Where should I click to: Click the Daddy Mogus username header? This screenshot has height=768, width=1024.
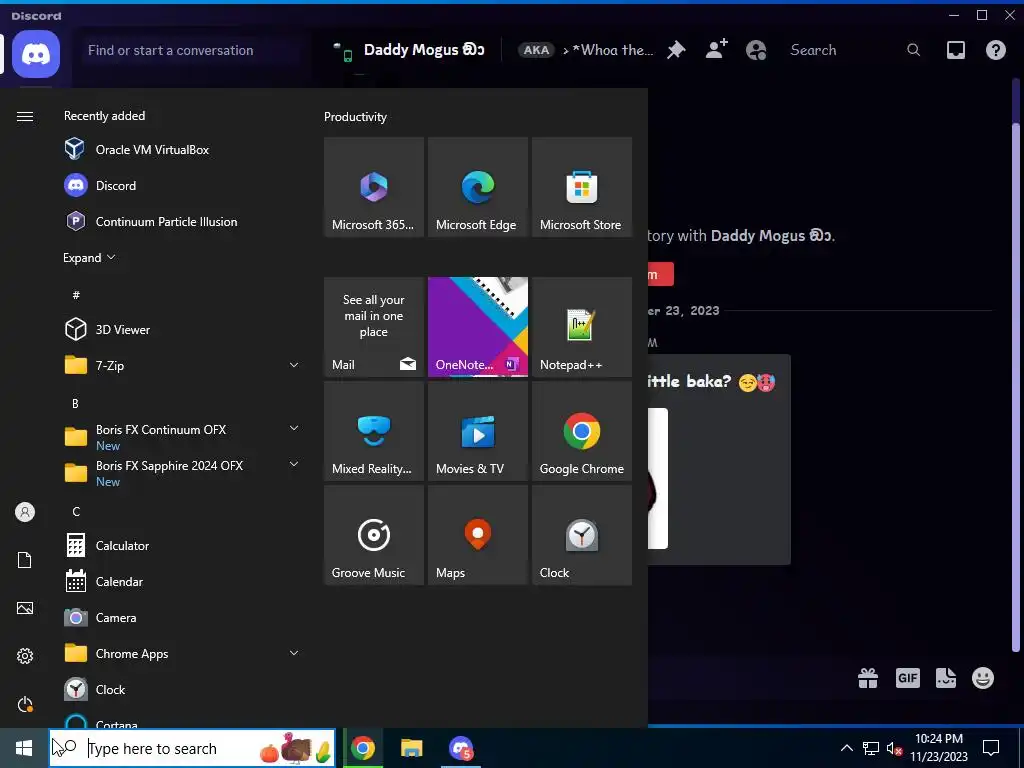click(424, 50)
